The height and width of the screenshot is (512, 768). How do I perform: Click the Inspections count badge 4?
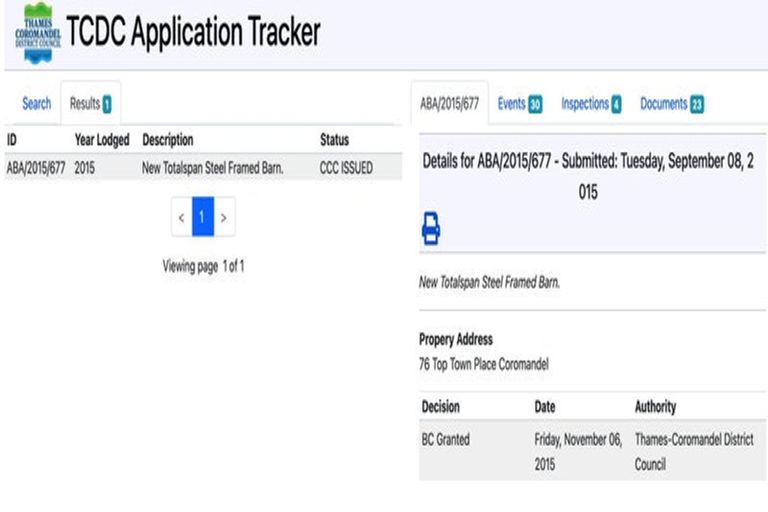(x=616, y=105)
